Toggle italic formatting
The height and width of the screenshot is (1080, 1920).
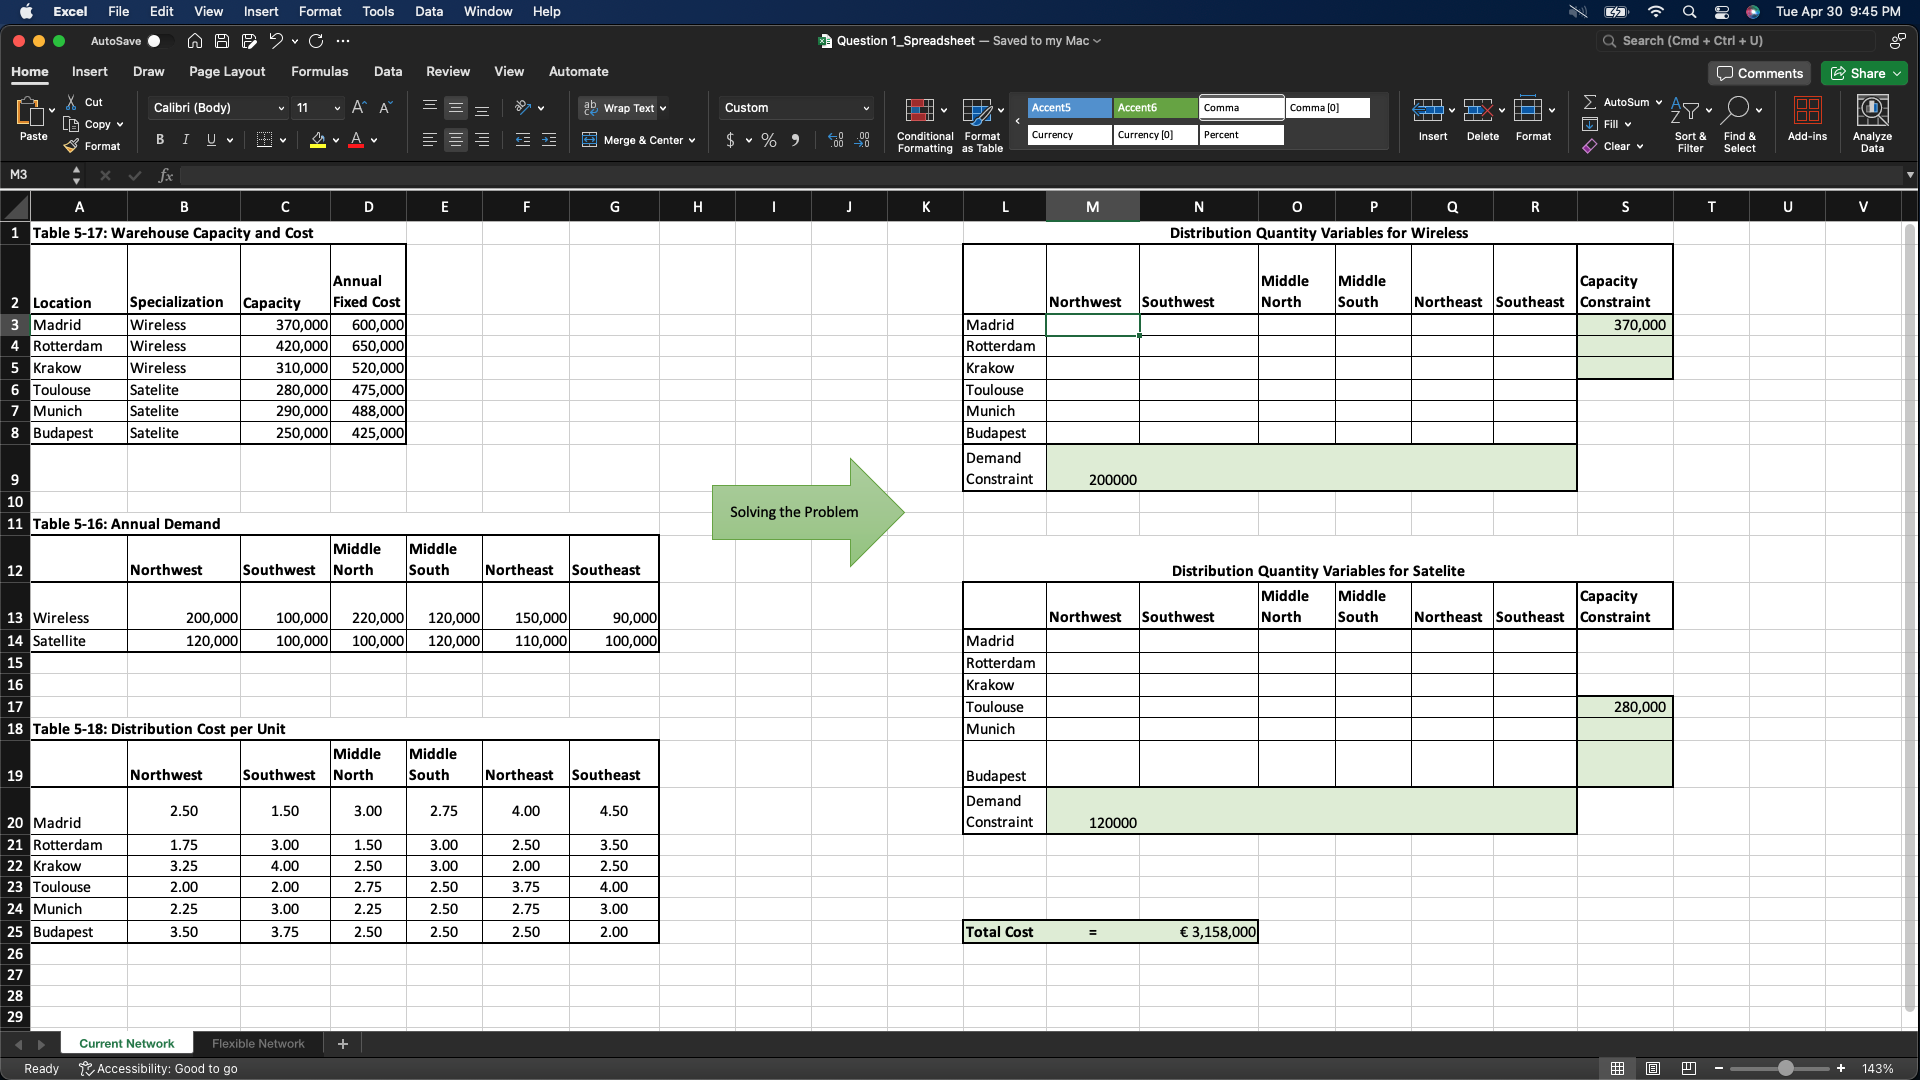(x=185, y=140)
